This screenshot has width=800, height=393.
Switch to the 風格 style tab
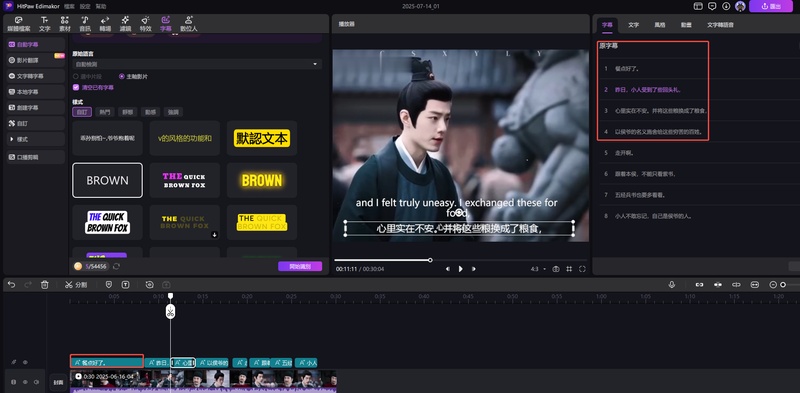click(660, 24)
